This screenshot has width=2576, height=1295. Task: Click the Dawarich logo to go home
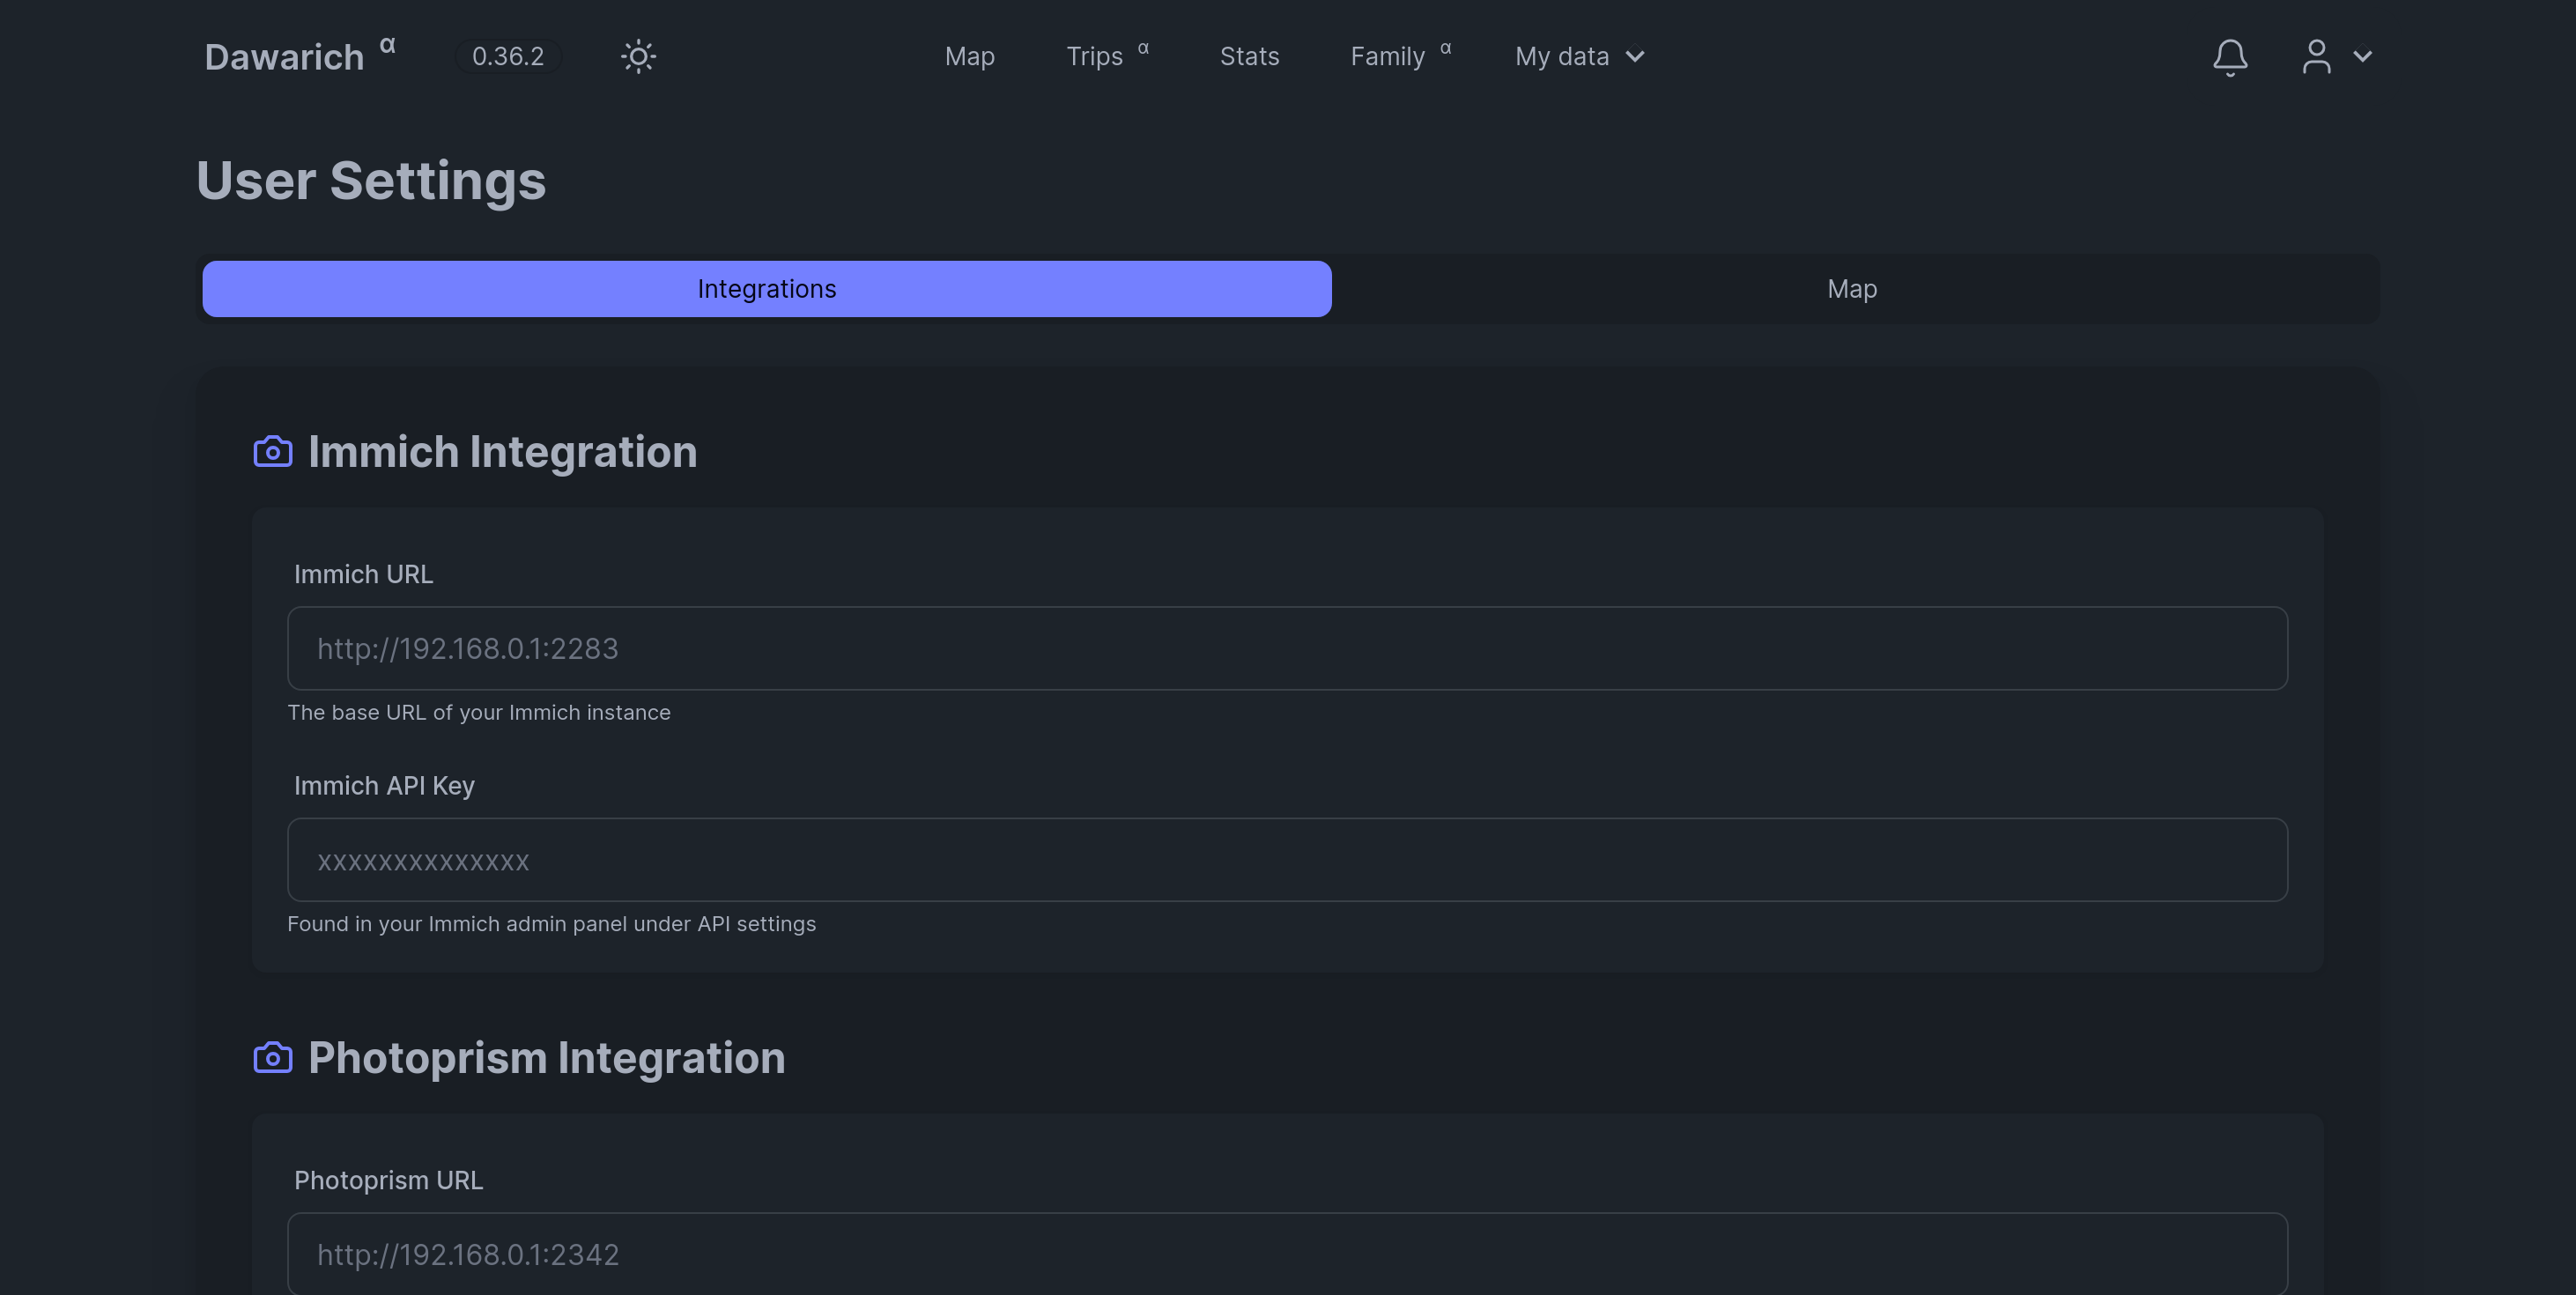285,57
